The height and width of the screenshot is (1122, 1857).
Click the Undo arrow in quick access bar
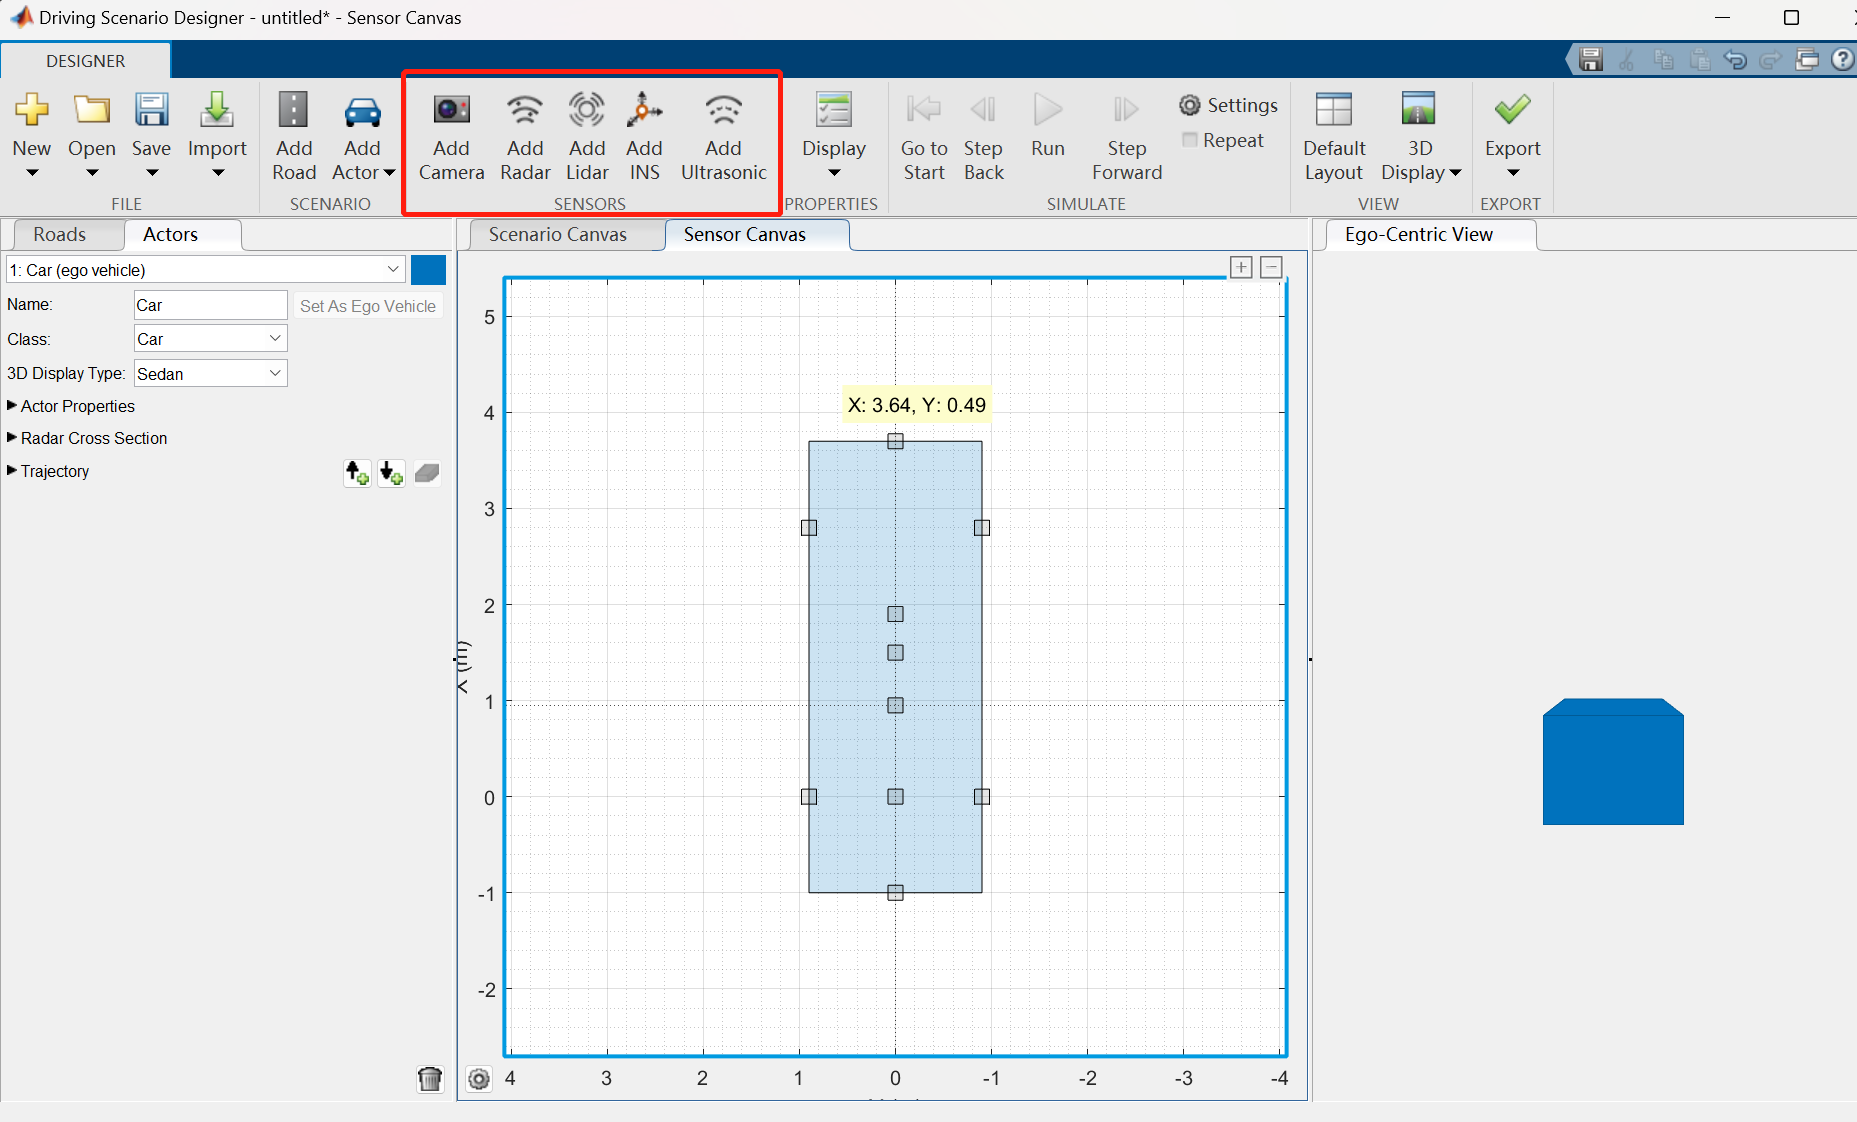point(1735,60)
